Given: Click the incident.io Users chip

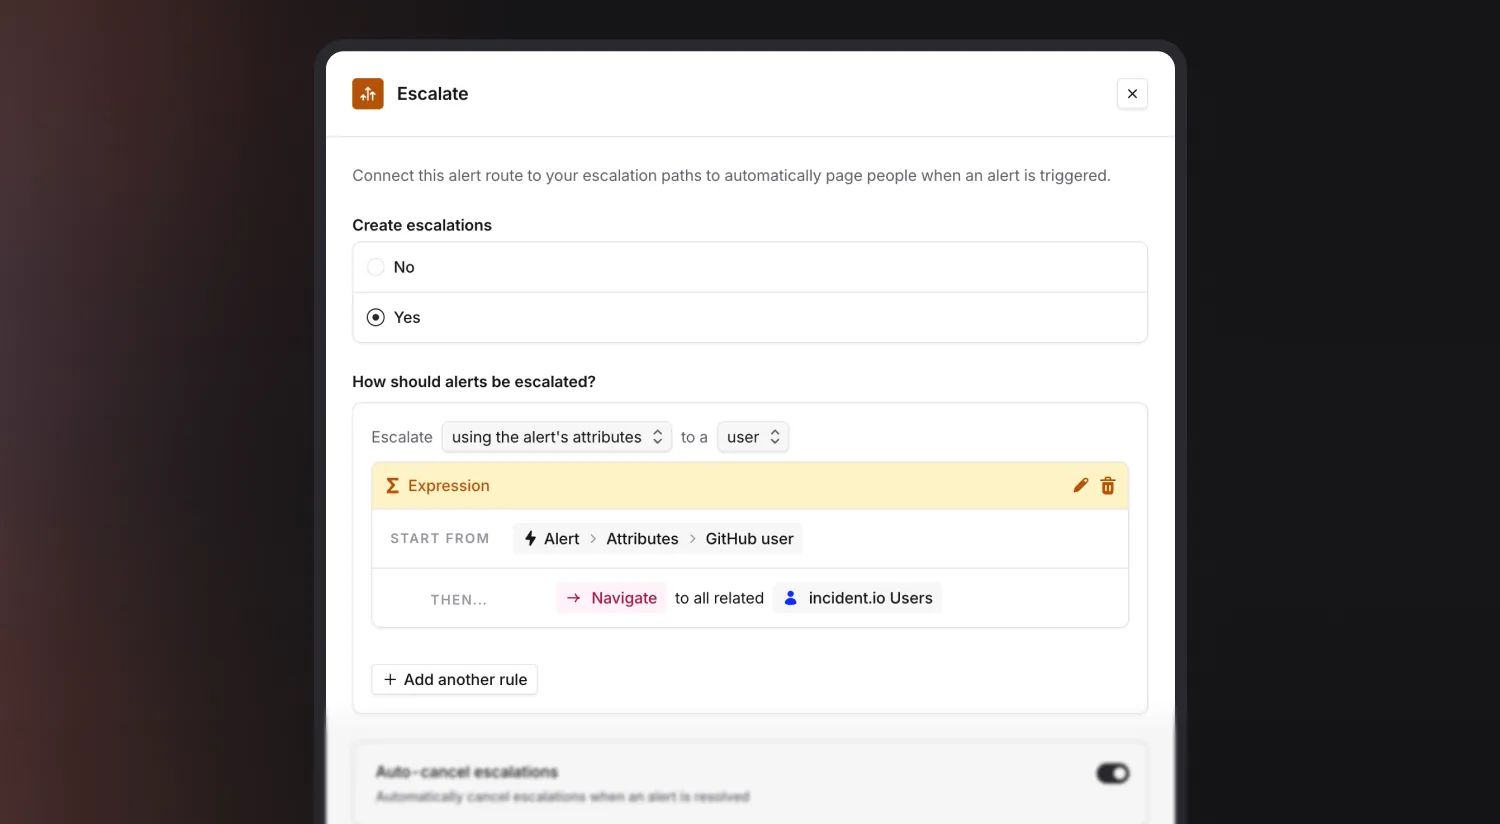Looking at the screenshot, I should 858,598.
